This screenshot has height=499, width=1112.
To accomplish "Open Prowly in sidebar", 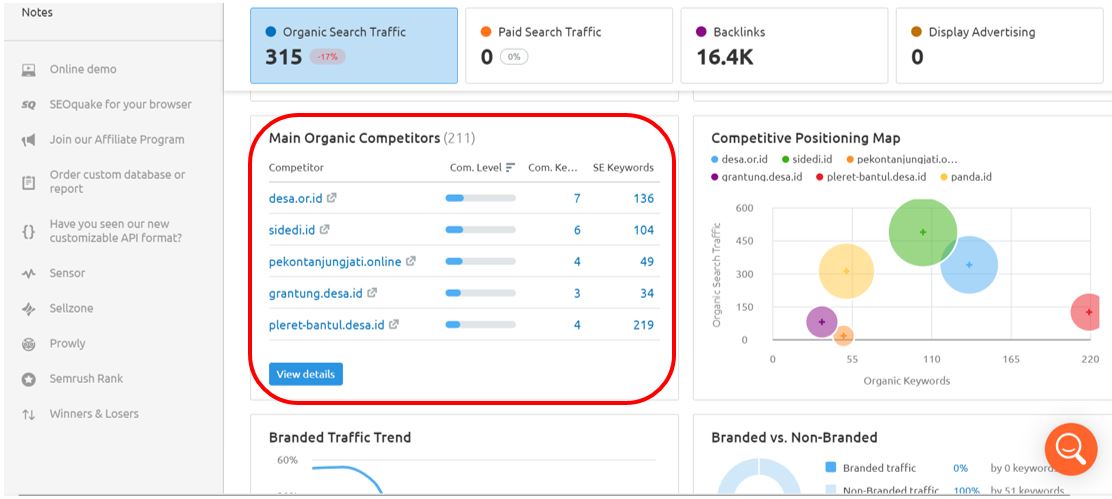I will pyautogui.click(x=67, y=344).
